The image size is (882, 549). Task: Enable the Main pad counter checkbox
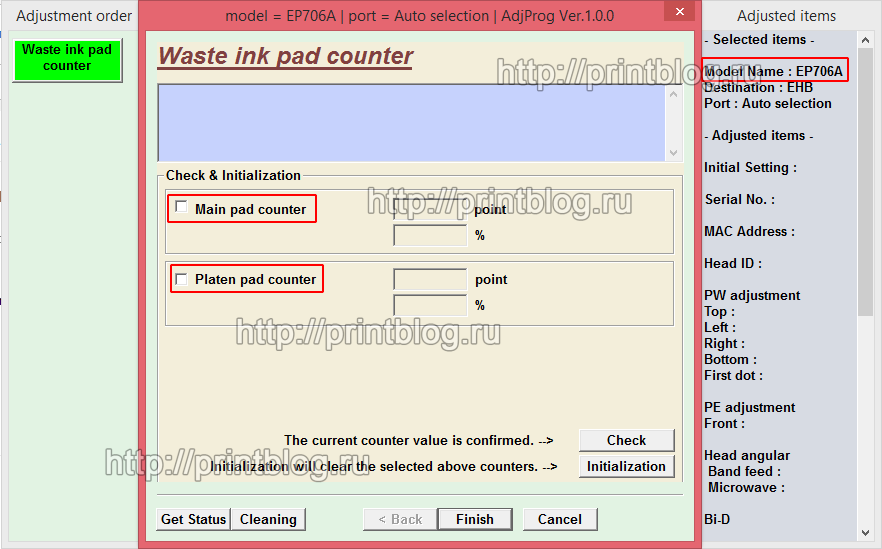(x=181, y=207)
